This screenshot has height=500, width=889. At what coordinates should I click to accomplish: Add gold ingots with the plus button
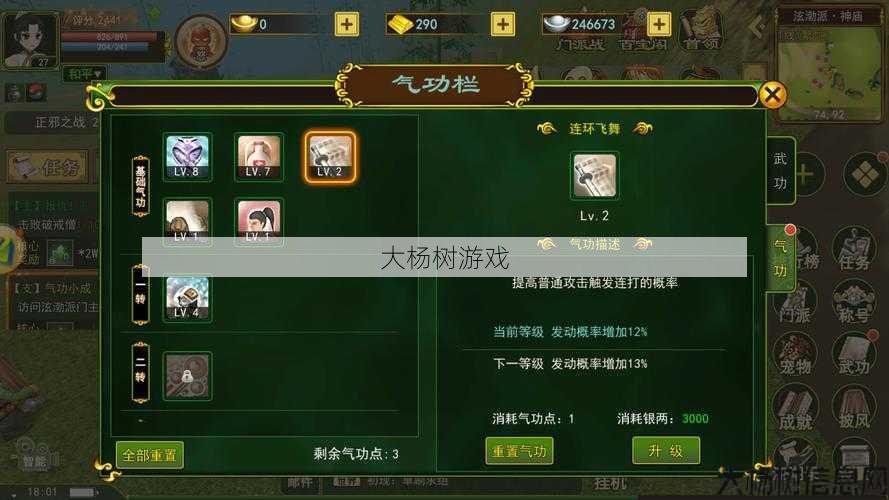click(346, 24)
